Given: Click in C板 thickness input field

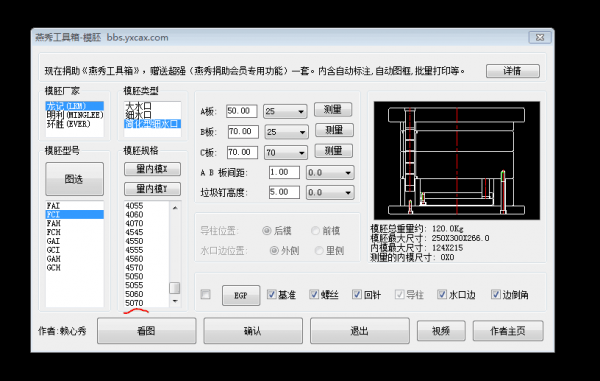Looking at the screenshot, I should [242, 153].
